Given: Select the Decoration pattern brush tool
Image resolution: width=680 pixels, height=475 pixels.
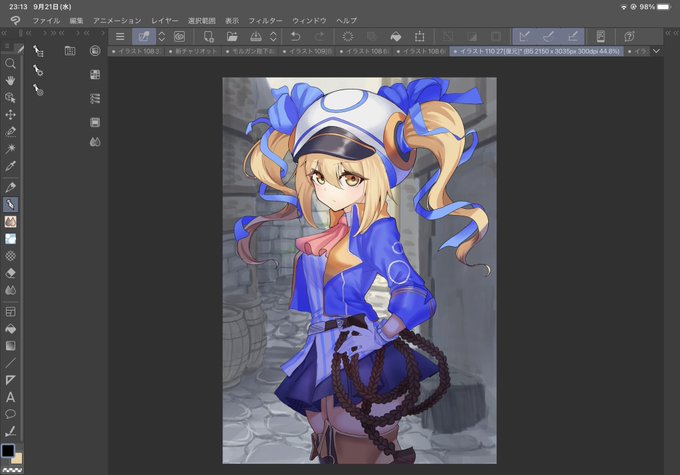Looking at the screenshot, I should click(10, 256).
